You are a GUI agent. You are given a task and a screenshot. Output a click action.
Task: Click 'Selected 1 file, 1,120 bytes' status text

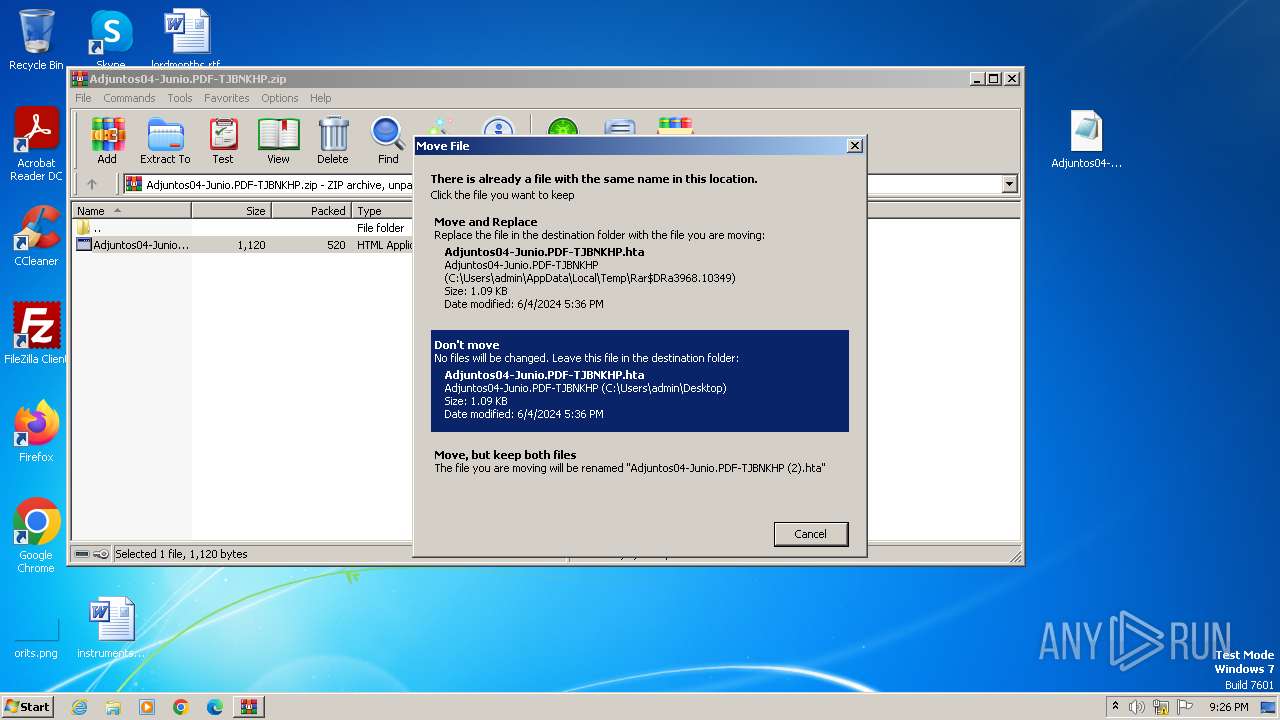[181, 554]
